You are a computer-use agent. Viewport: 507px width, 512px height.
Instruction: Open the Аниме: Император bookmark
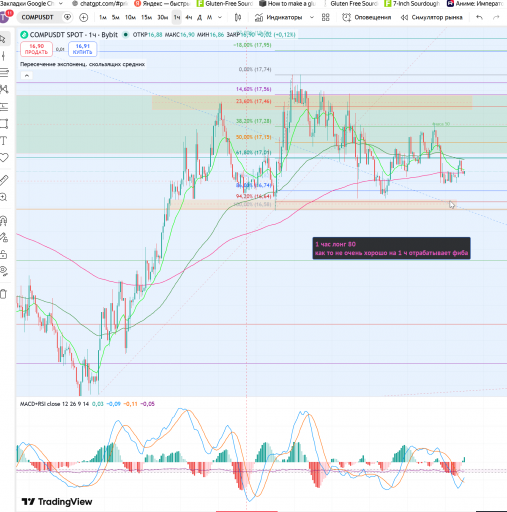coord(477,4)
